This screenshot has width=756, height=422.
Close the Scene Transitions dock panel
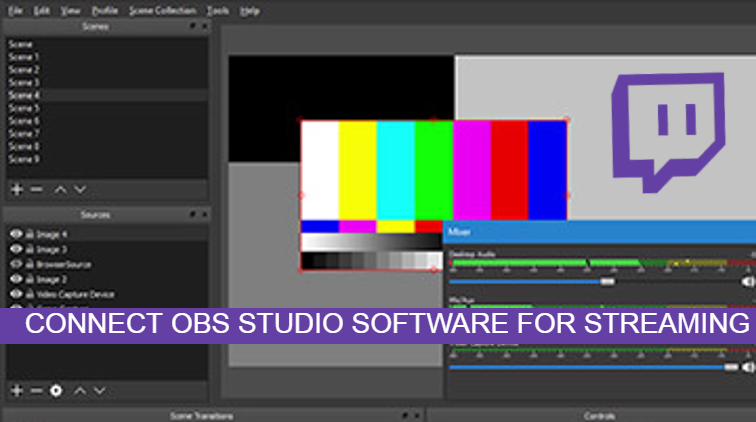[x=417, y=415]
